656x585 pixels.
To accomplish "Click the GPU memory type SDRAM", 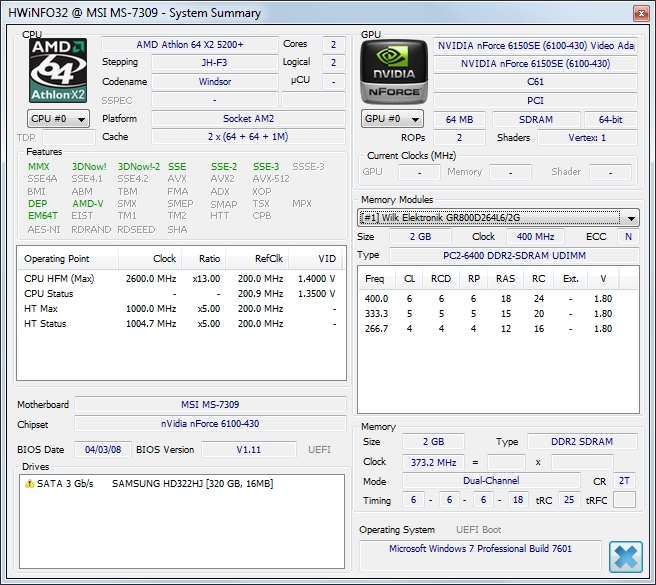I will tap(536, 120).
